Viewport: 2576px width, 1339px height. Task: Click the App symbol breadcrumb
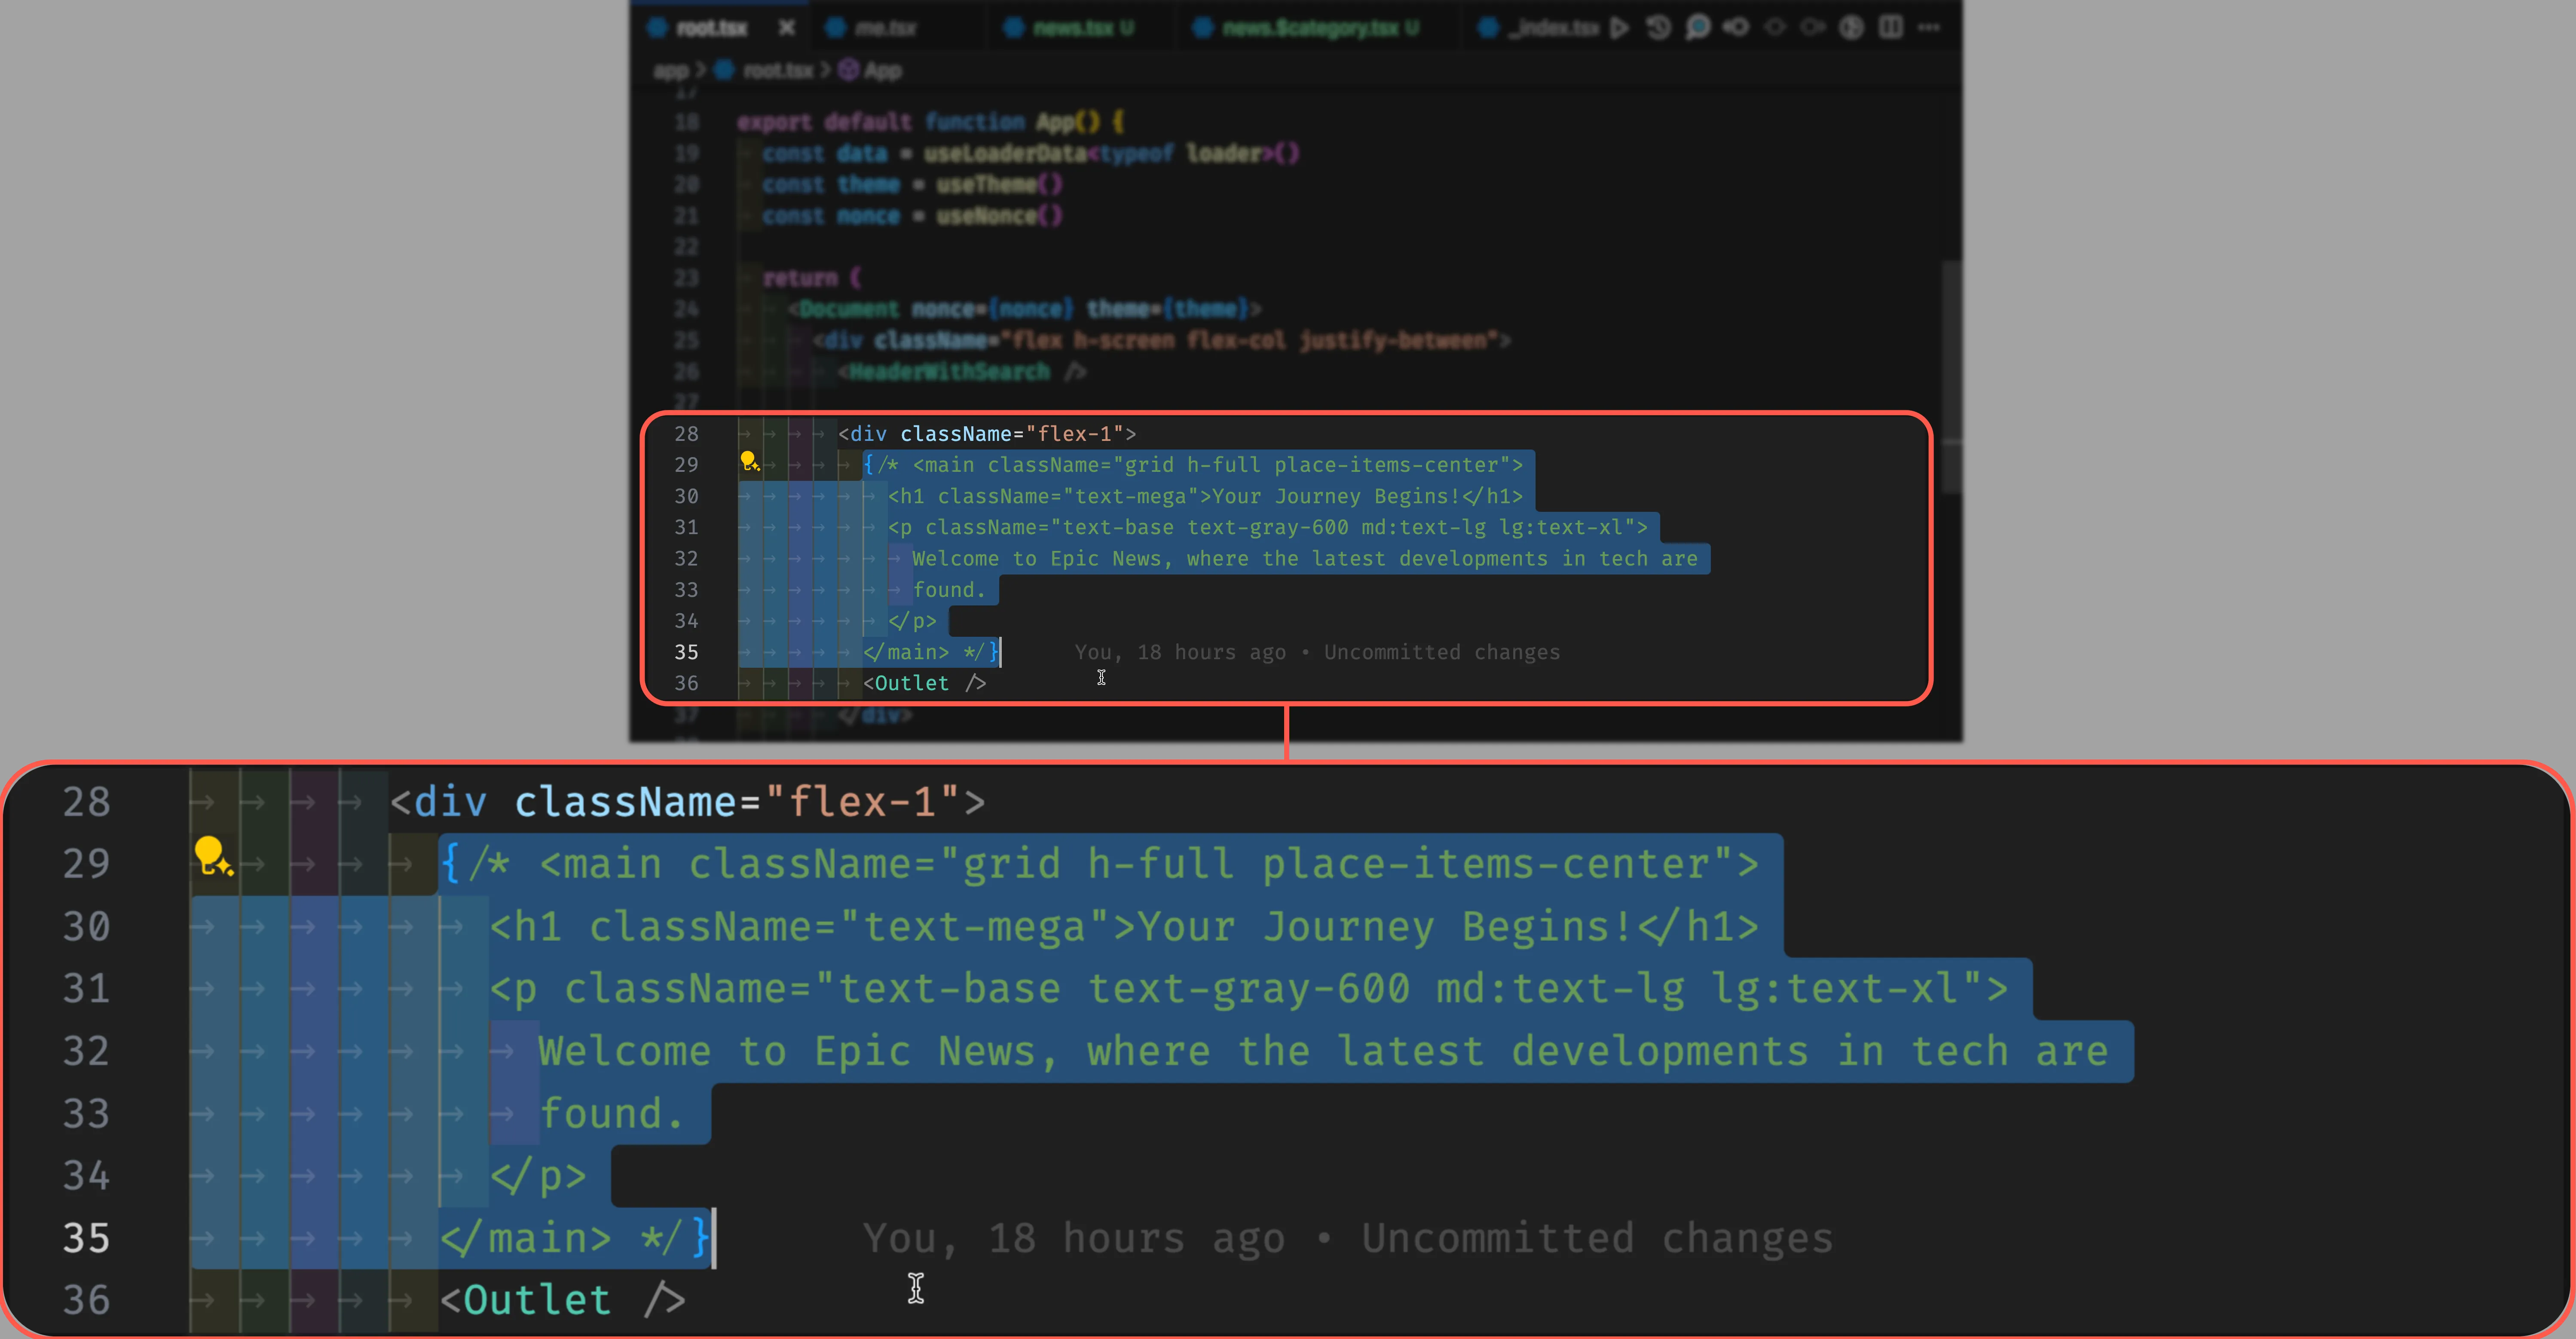point(870,70)
